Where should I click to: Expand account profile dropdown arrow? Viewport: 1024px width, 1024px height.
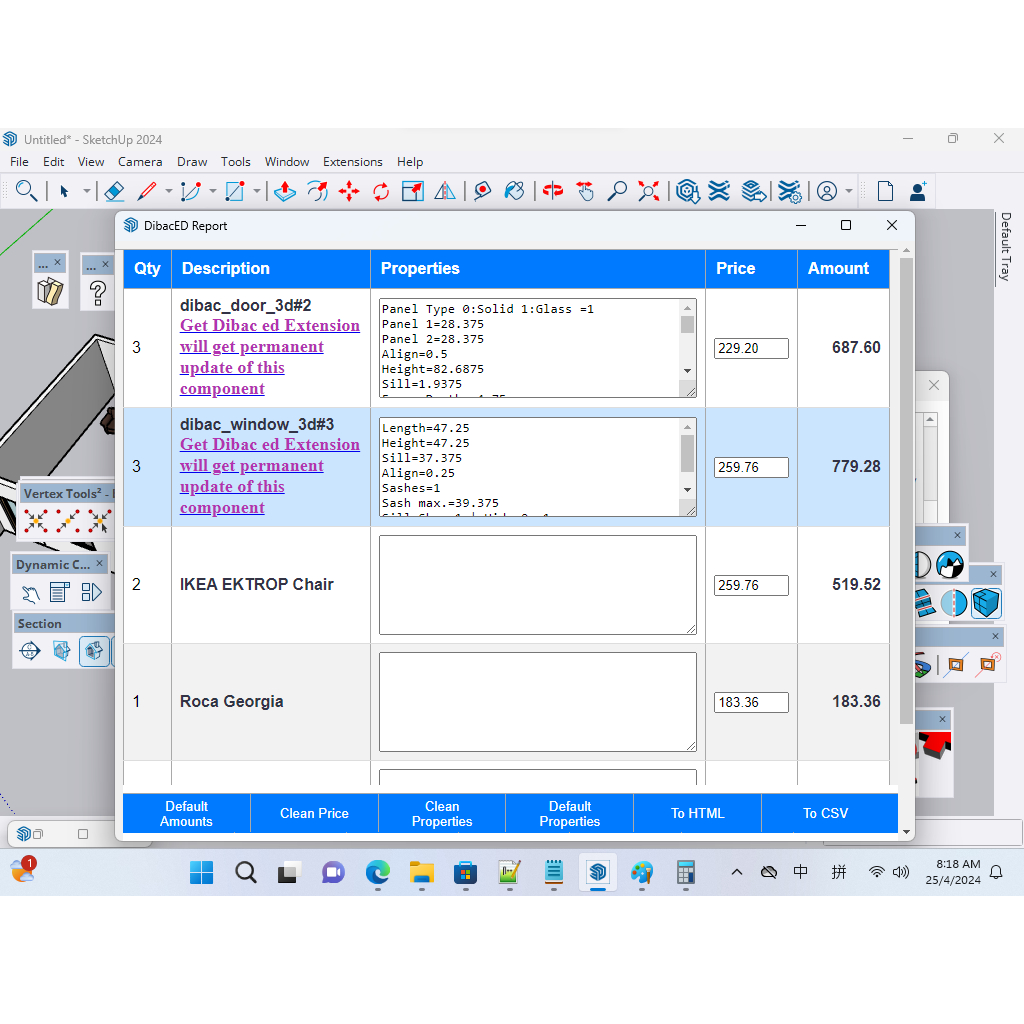pos(849,191)
